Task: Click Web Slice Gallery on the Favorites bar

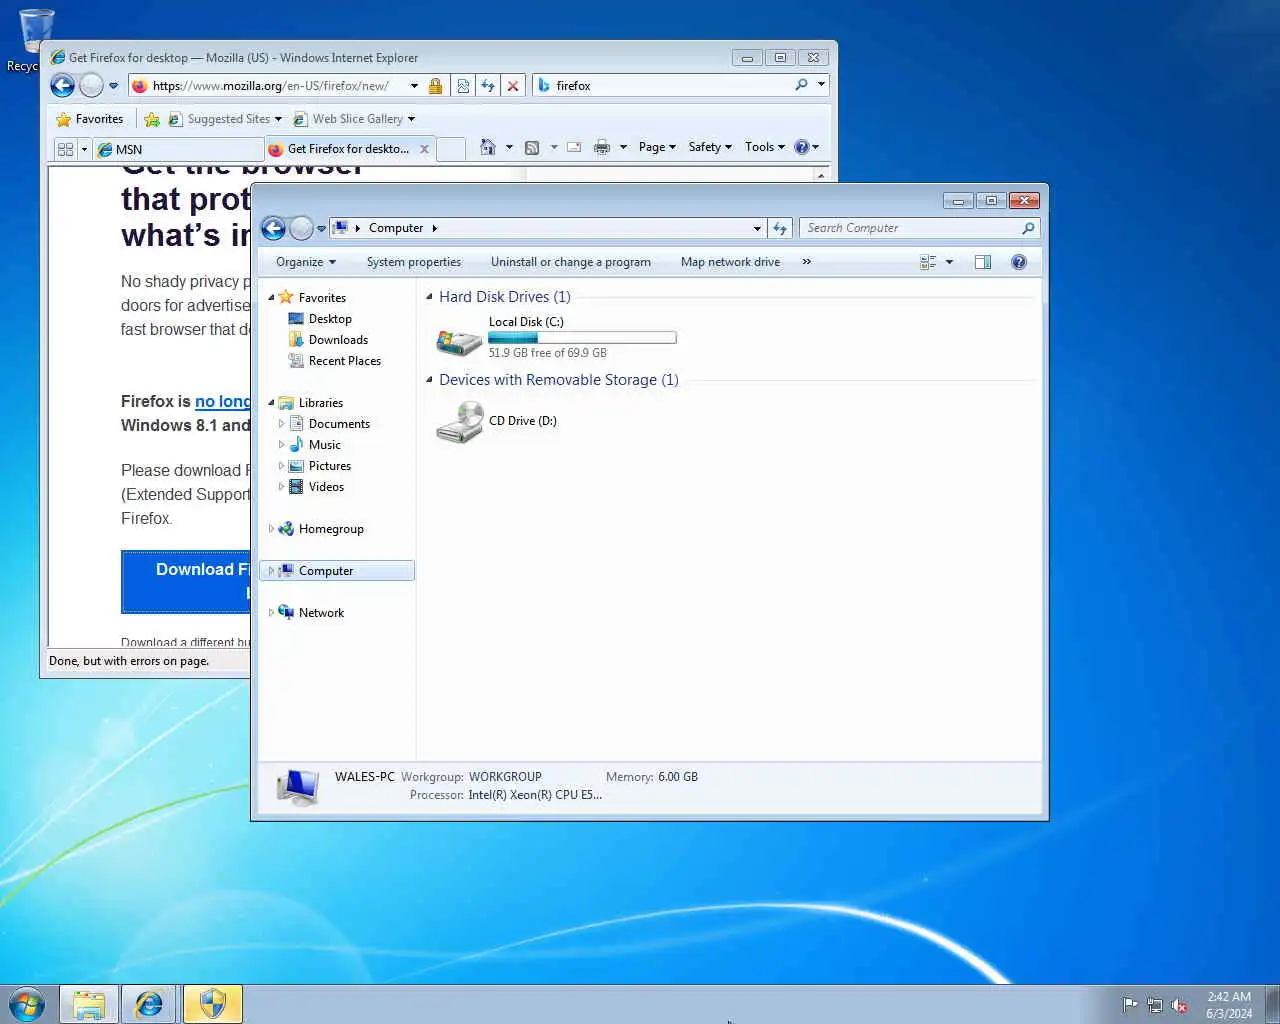Action: [x=354, y=119]
